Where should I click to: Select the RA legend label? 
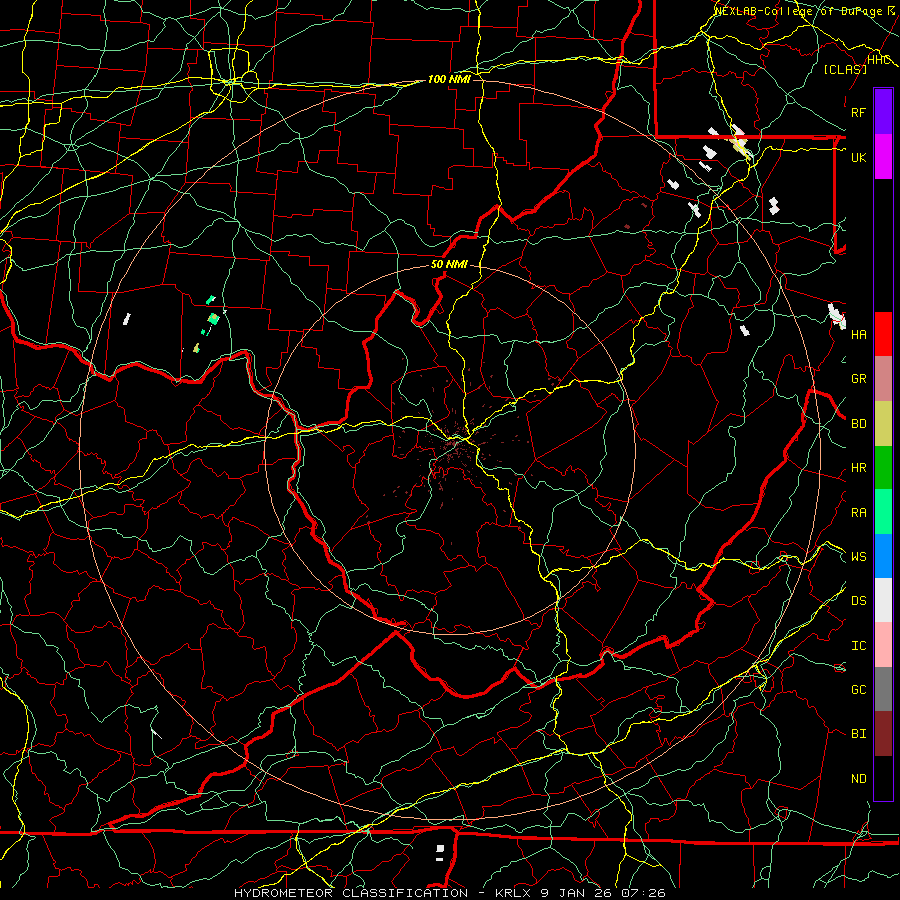[858, 513]
